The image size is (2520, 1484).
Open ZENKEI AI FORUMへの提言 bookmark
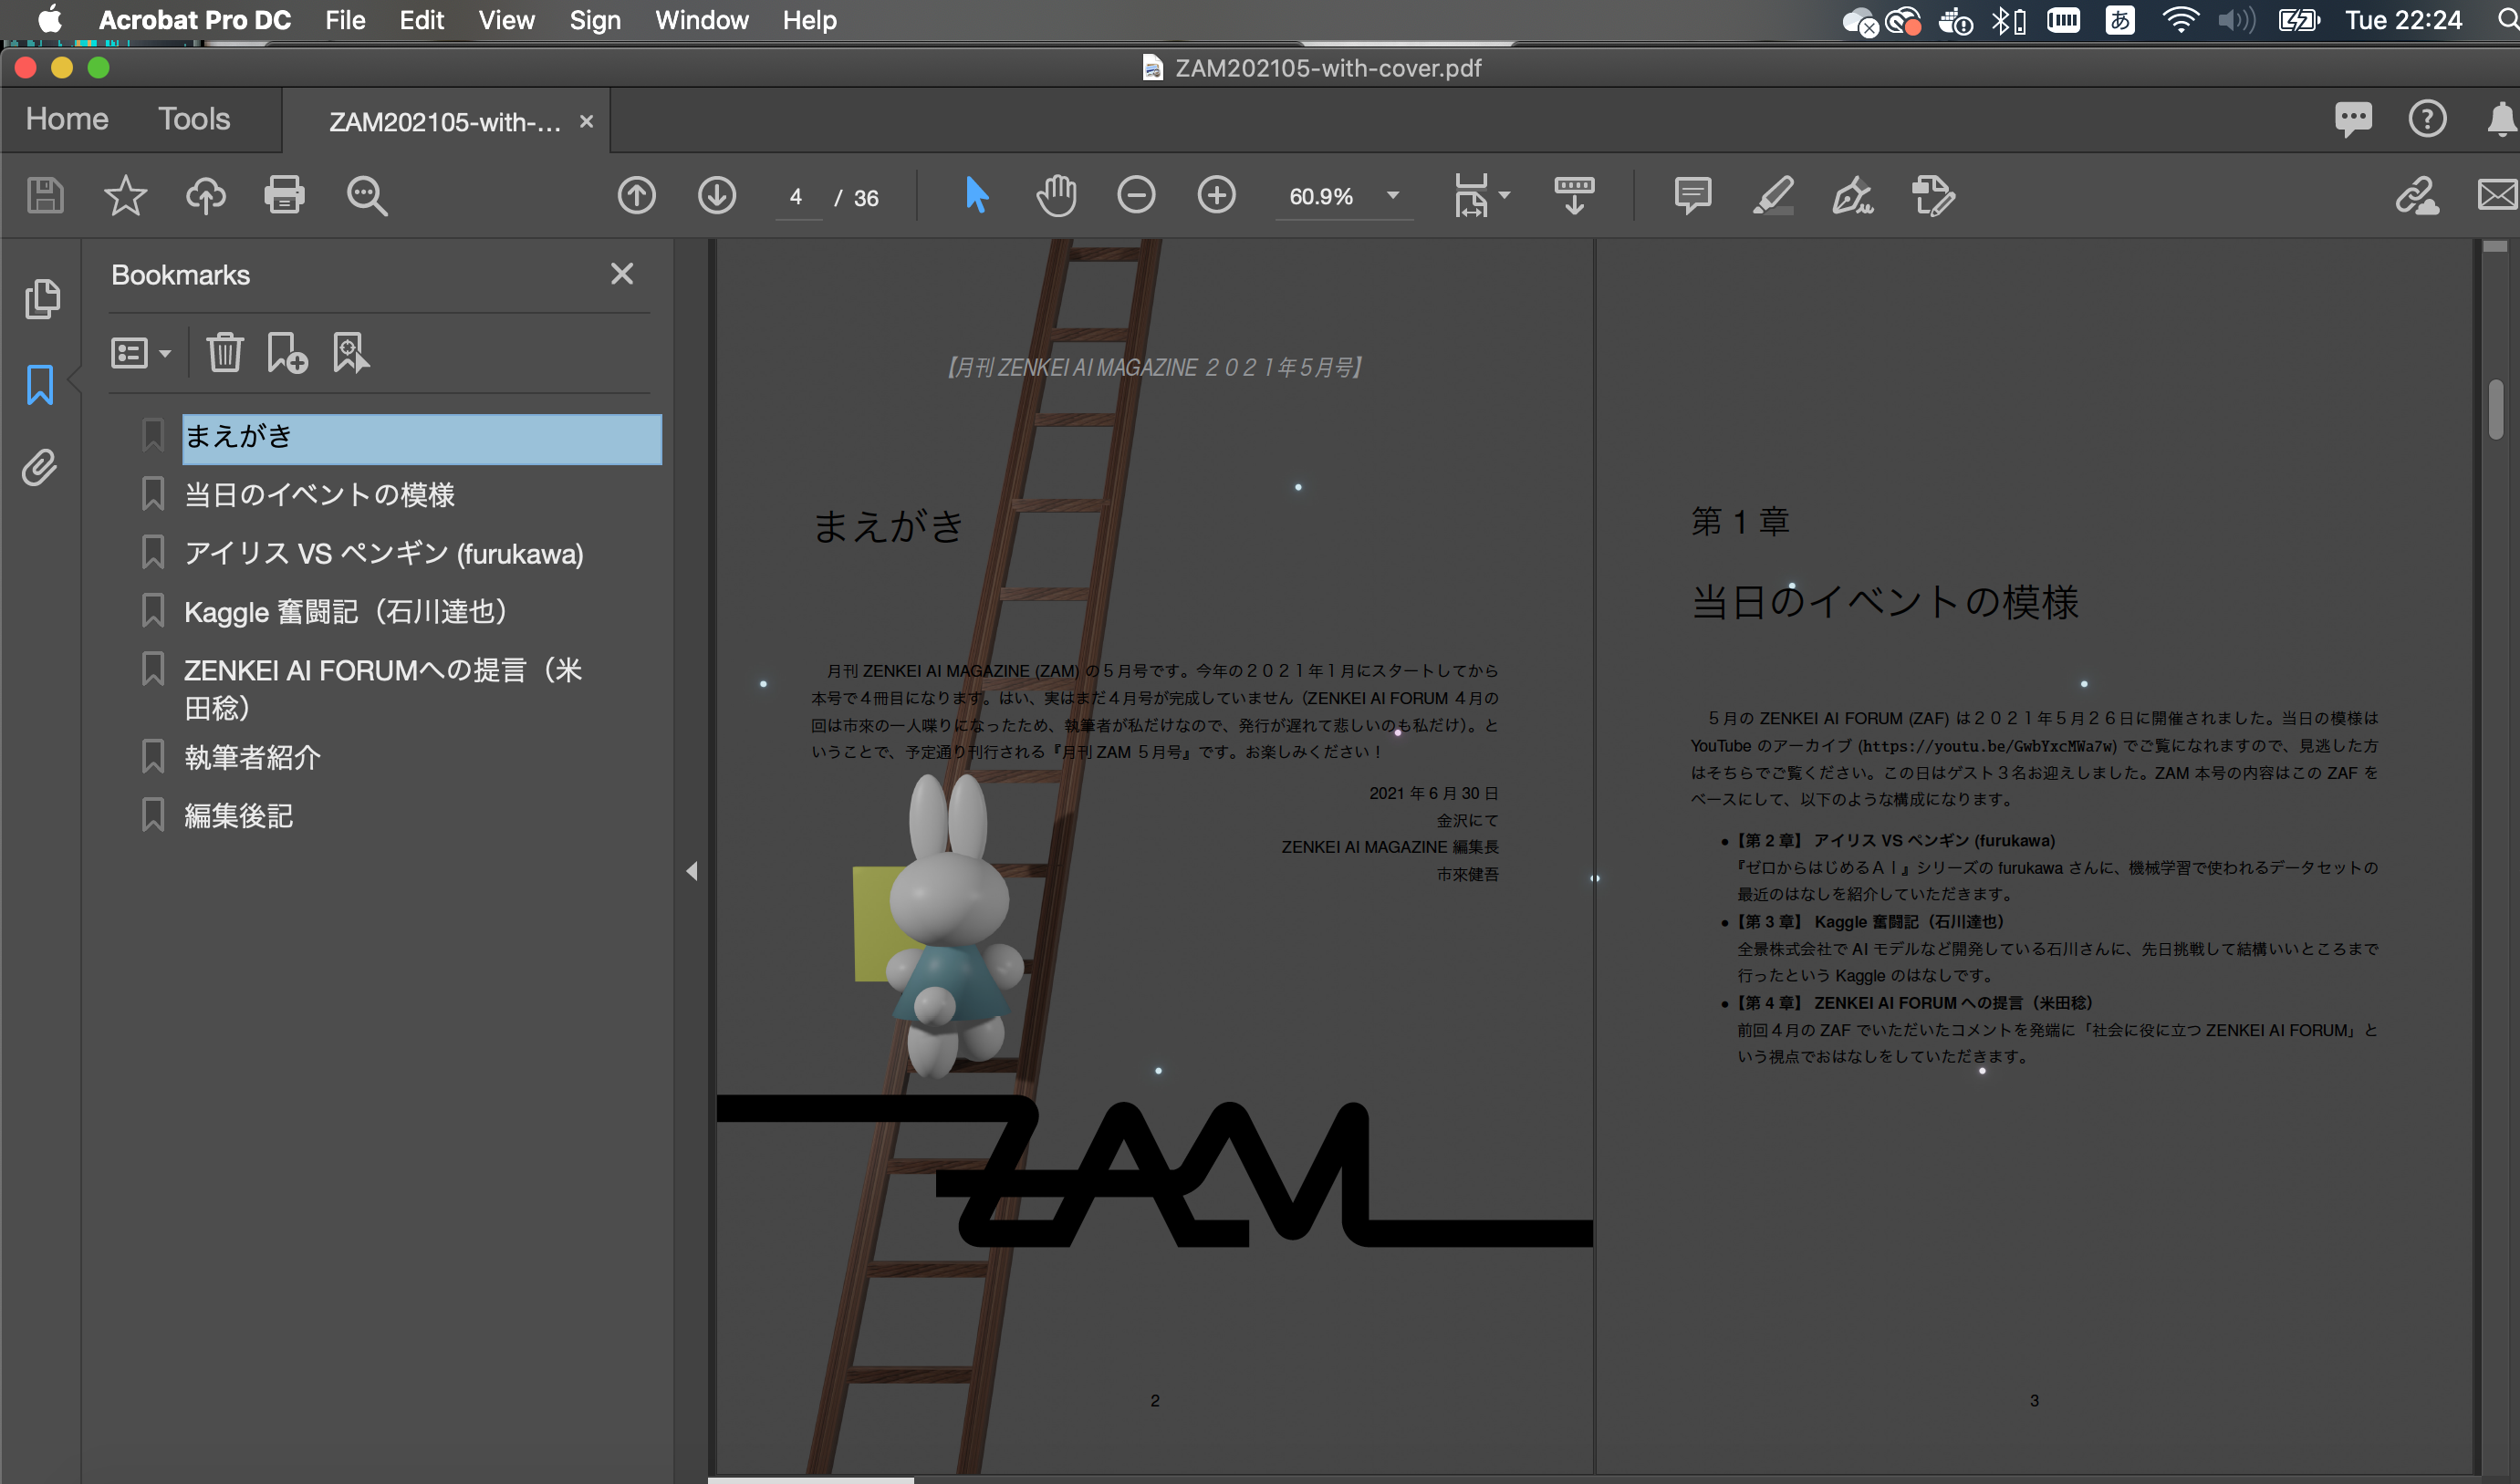(383, 688)
